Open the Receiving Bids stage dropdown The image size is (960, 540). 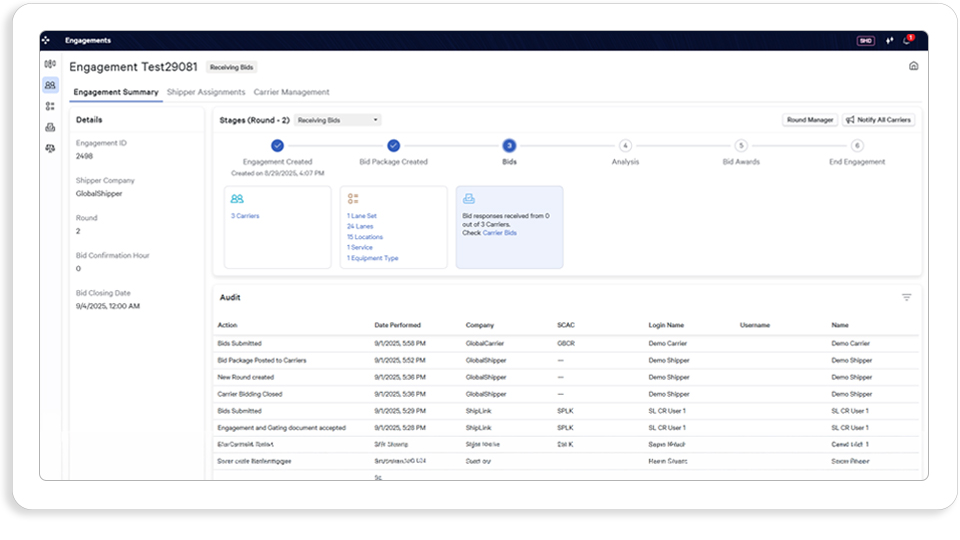point(337,120)
